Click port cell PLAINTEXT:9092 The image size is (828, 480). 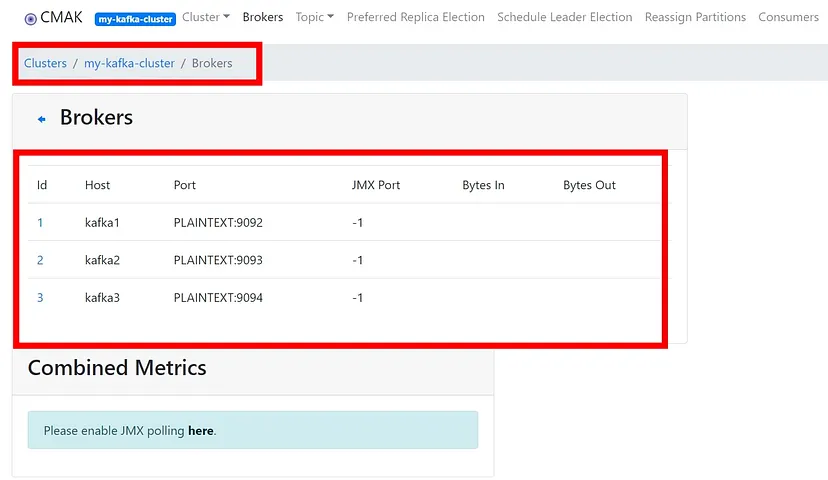click(x=218, y=223)
